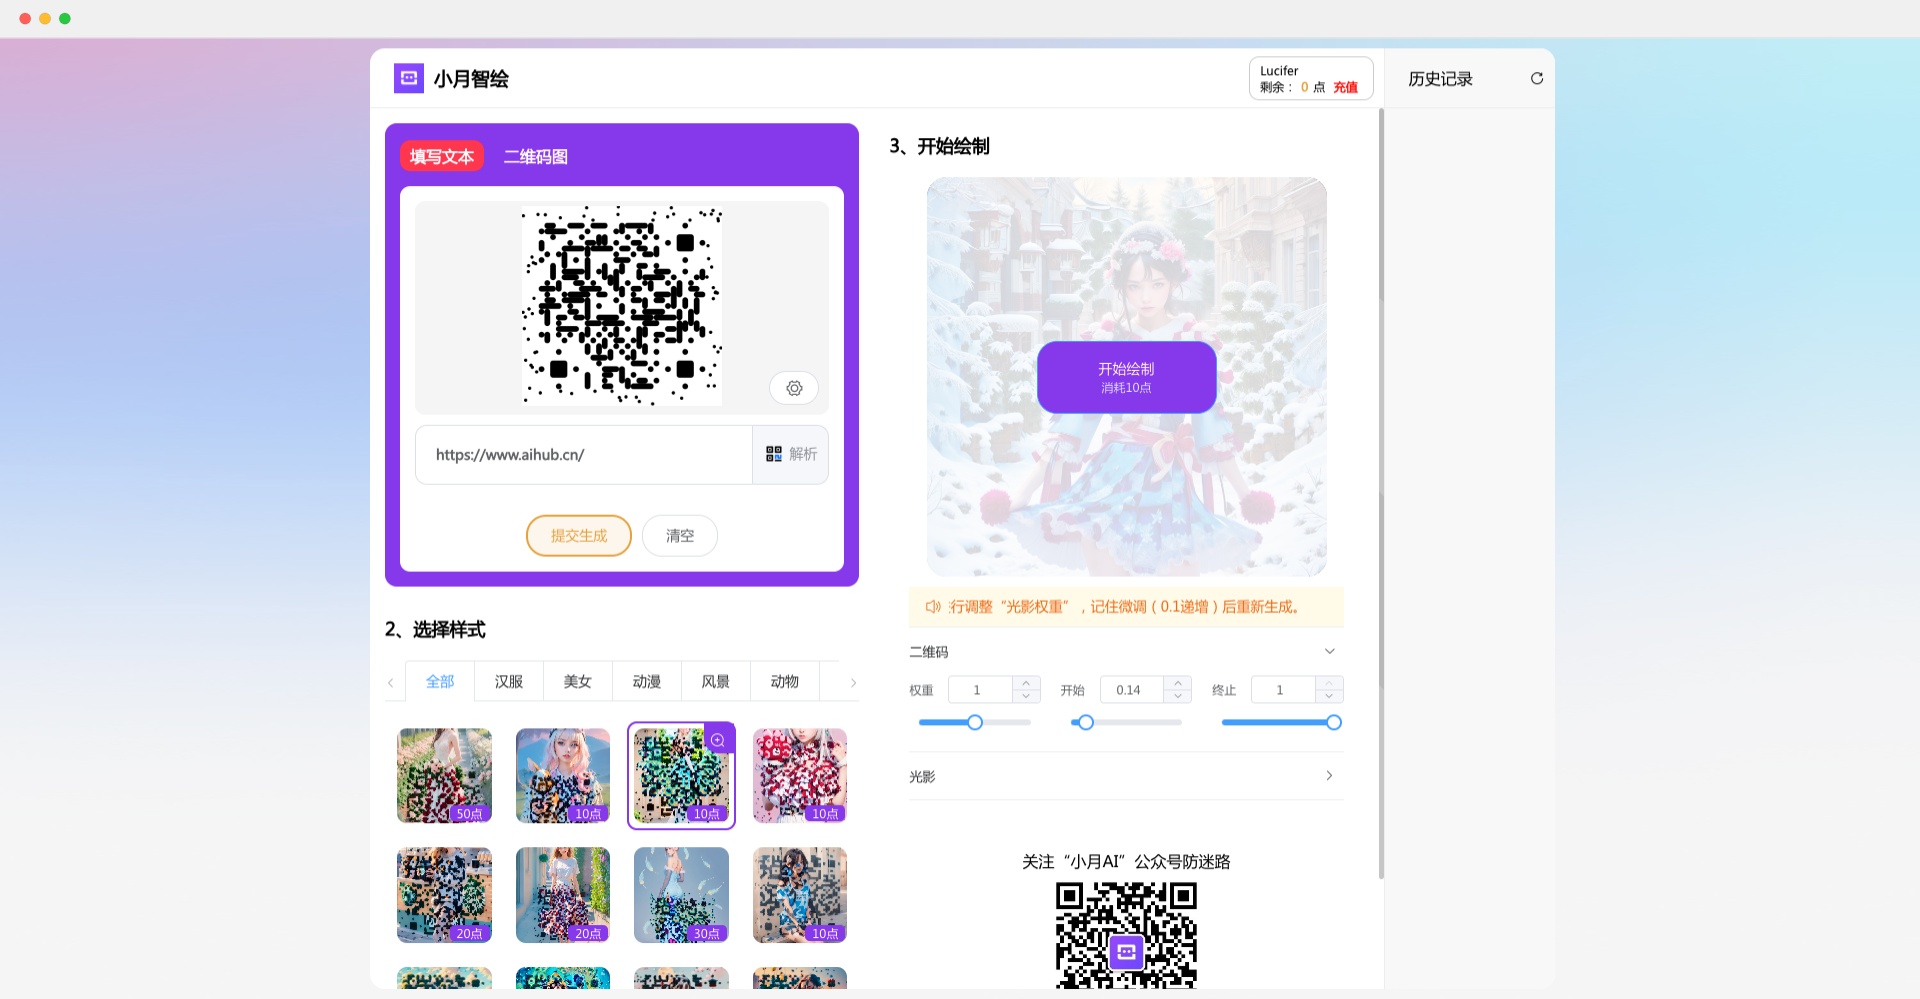Screen dimensions: 1920x999
Task: Select the 美女 style category tab
Action: pos(578,681)
